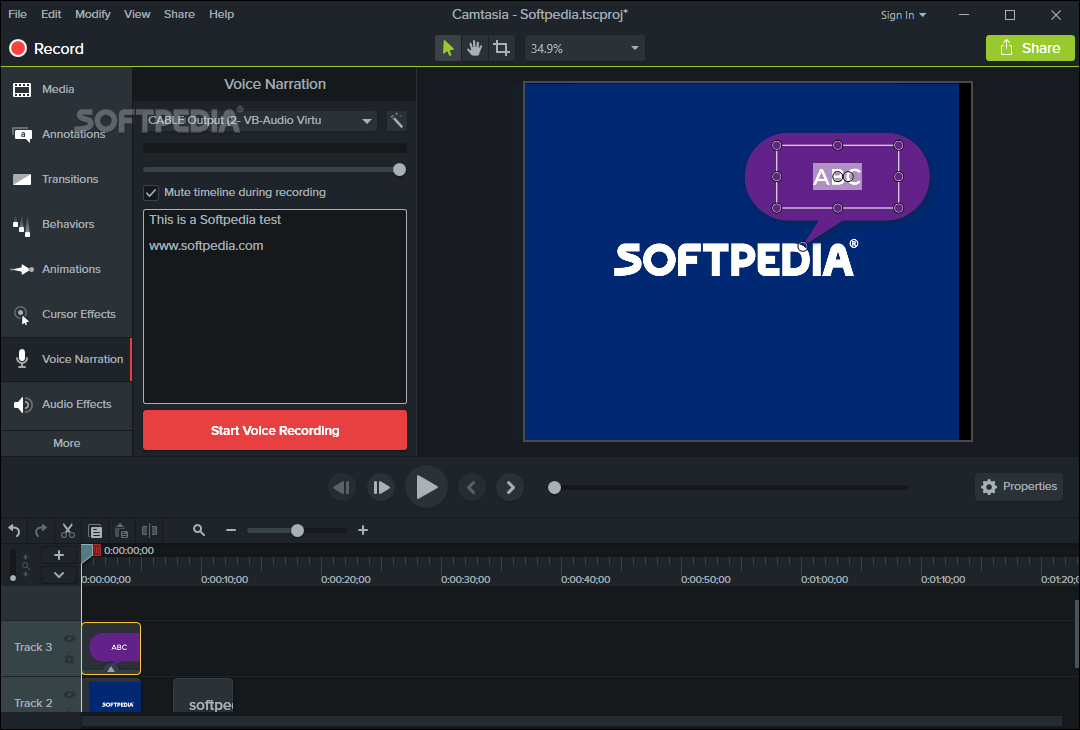This screenshot has width=1080, height=730.
Task: Select the Track 3 label
Action: click(x=33, y=647)
